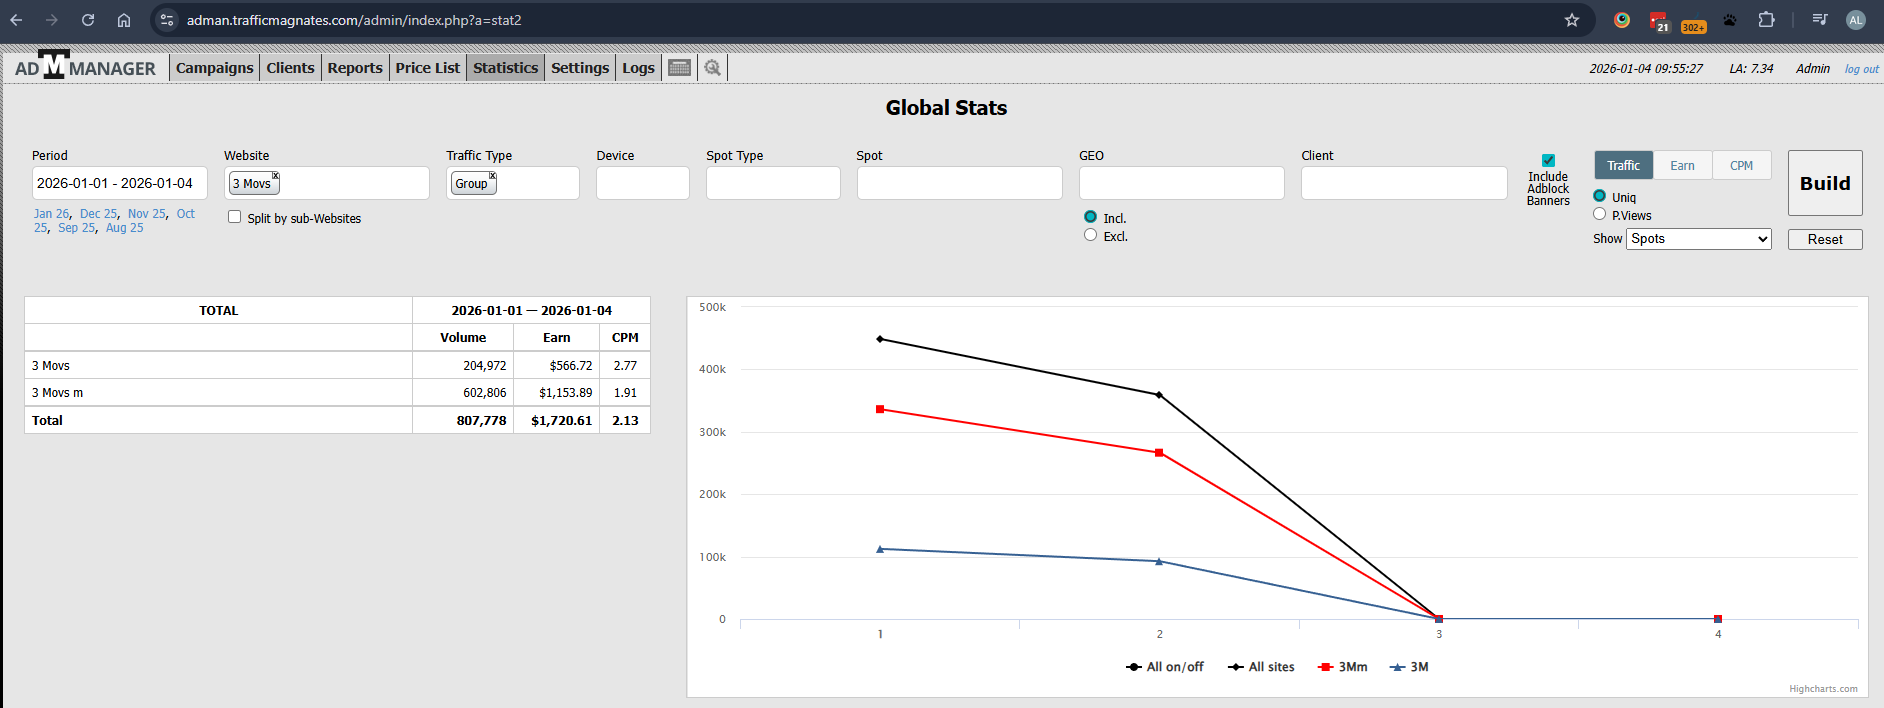
Task: Select the Excl. GEO radio button
Action: (1091, 235)
